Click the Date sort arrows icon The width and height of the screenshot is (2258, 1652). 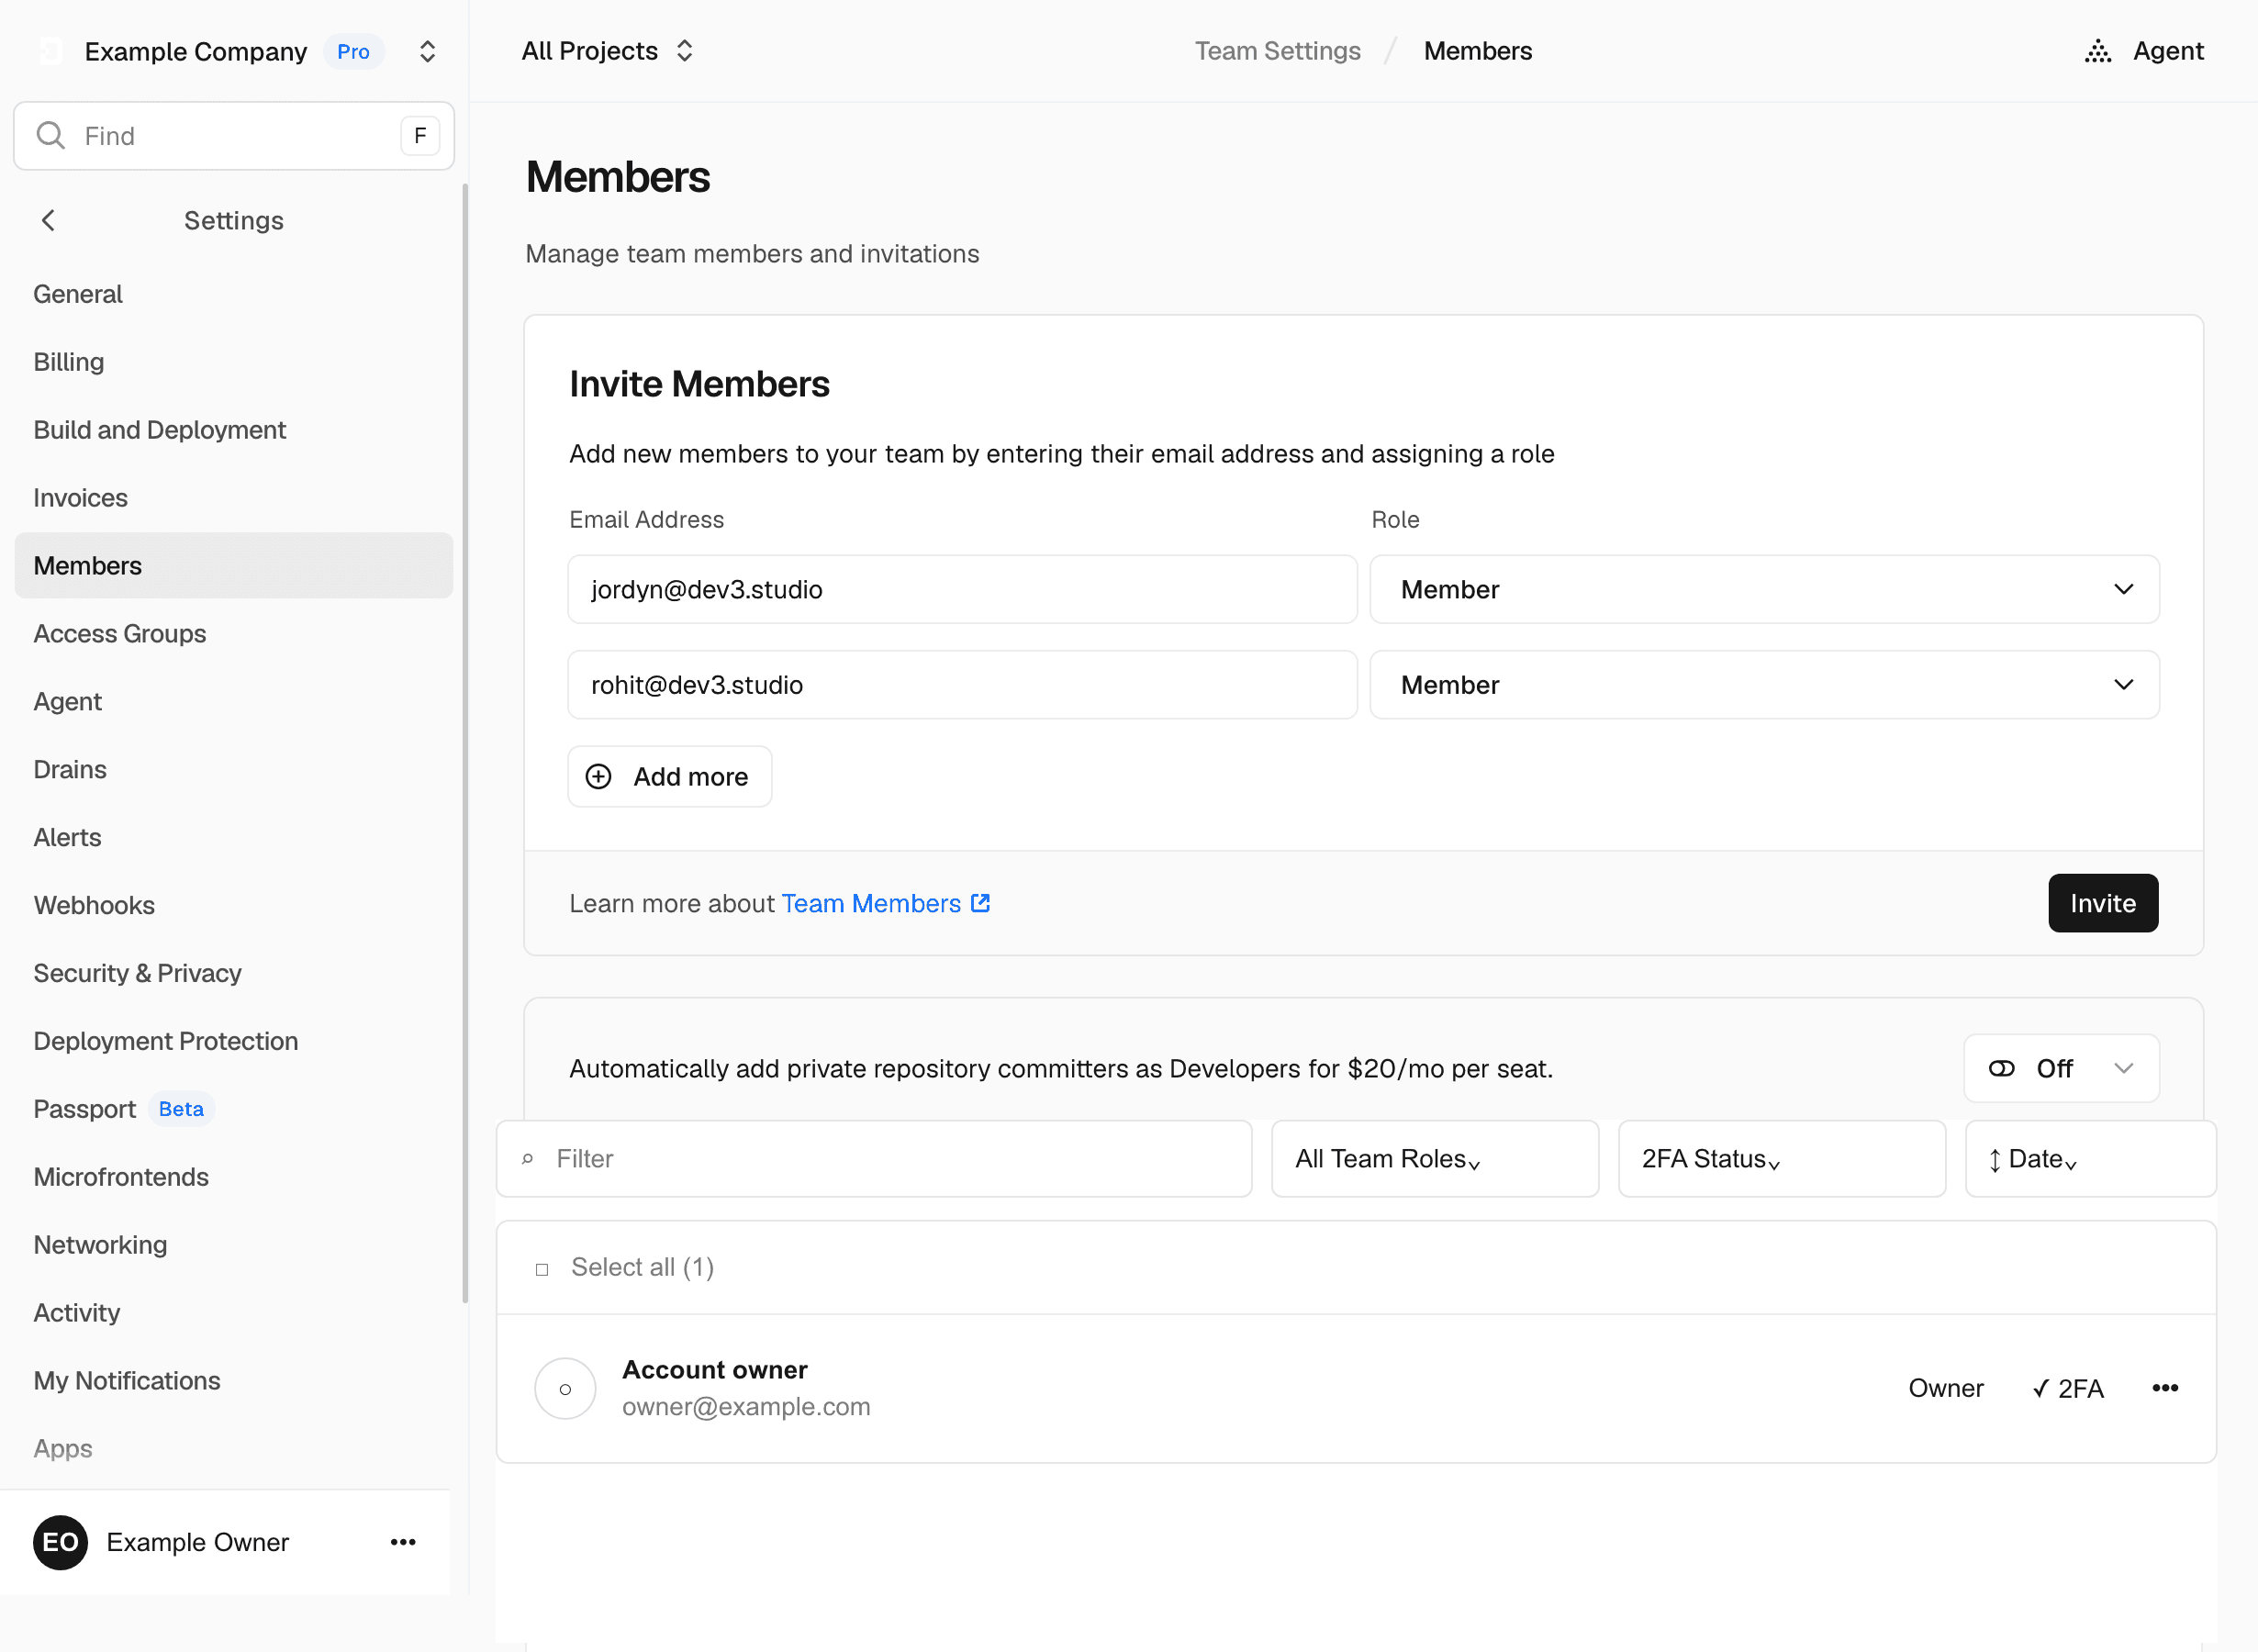[1994, 1160]
